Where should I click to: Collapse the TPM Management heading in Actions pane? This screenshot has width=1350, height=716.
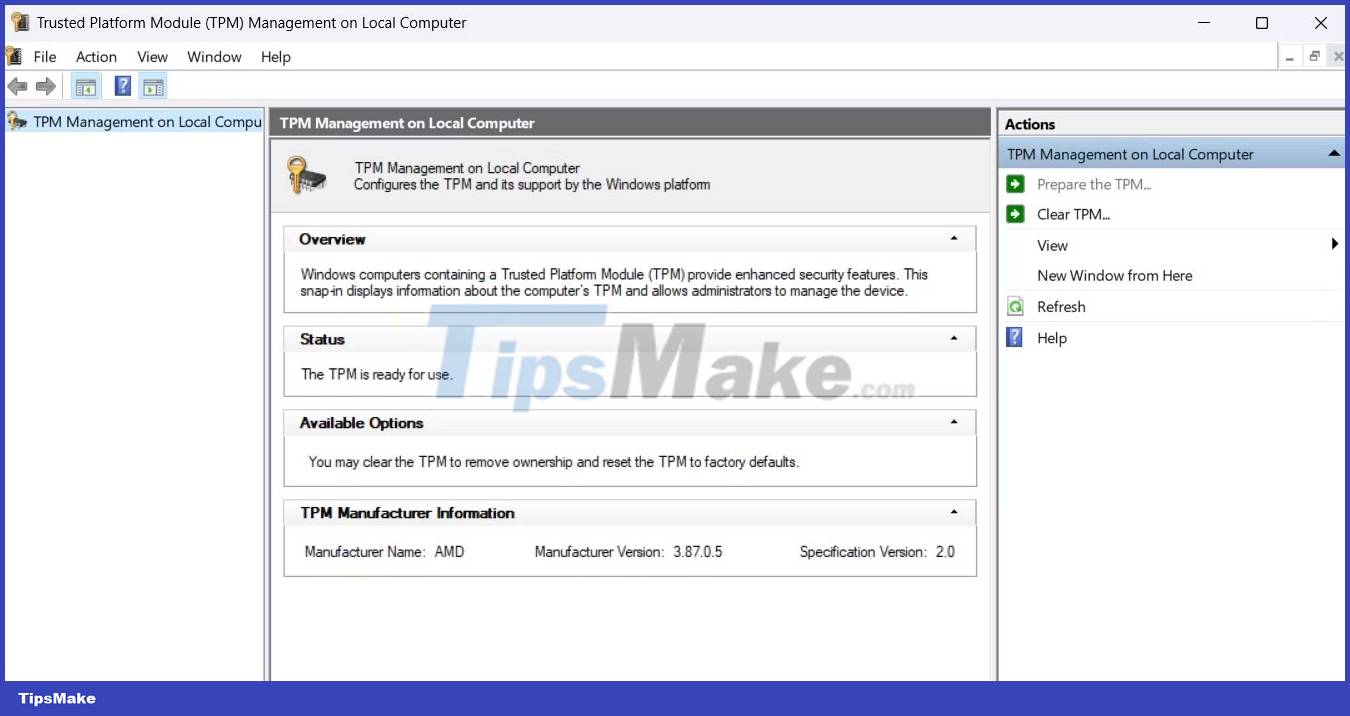1333,154
